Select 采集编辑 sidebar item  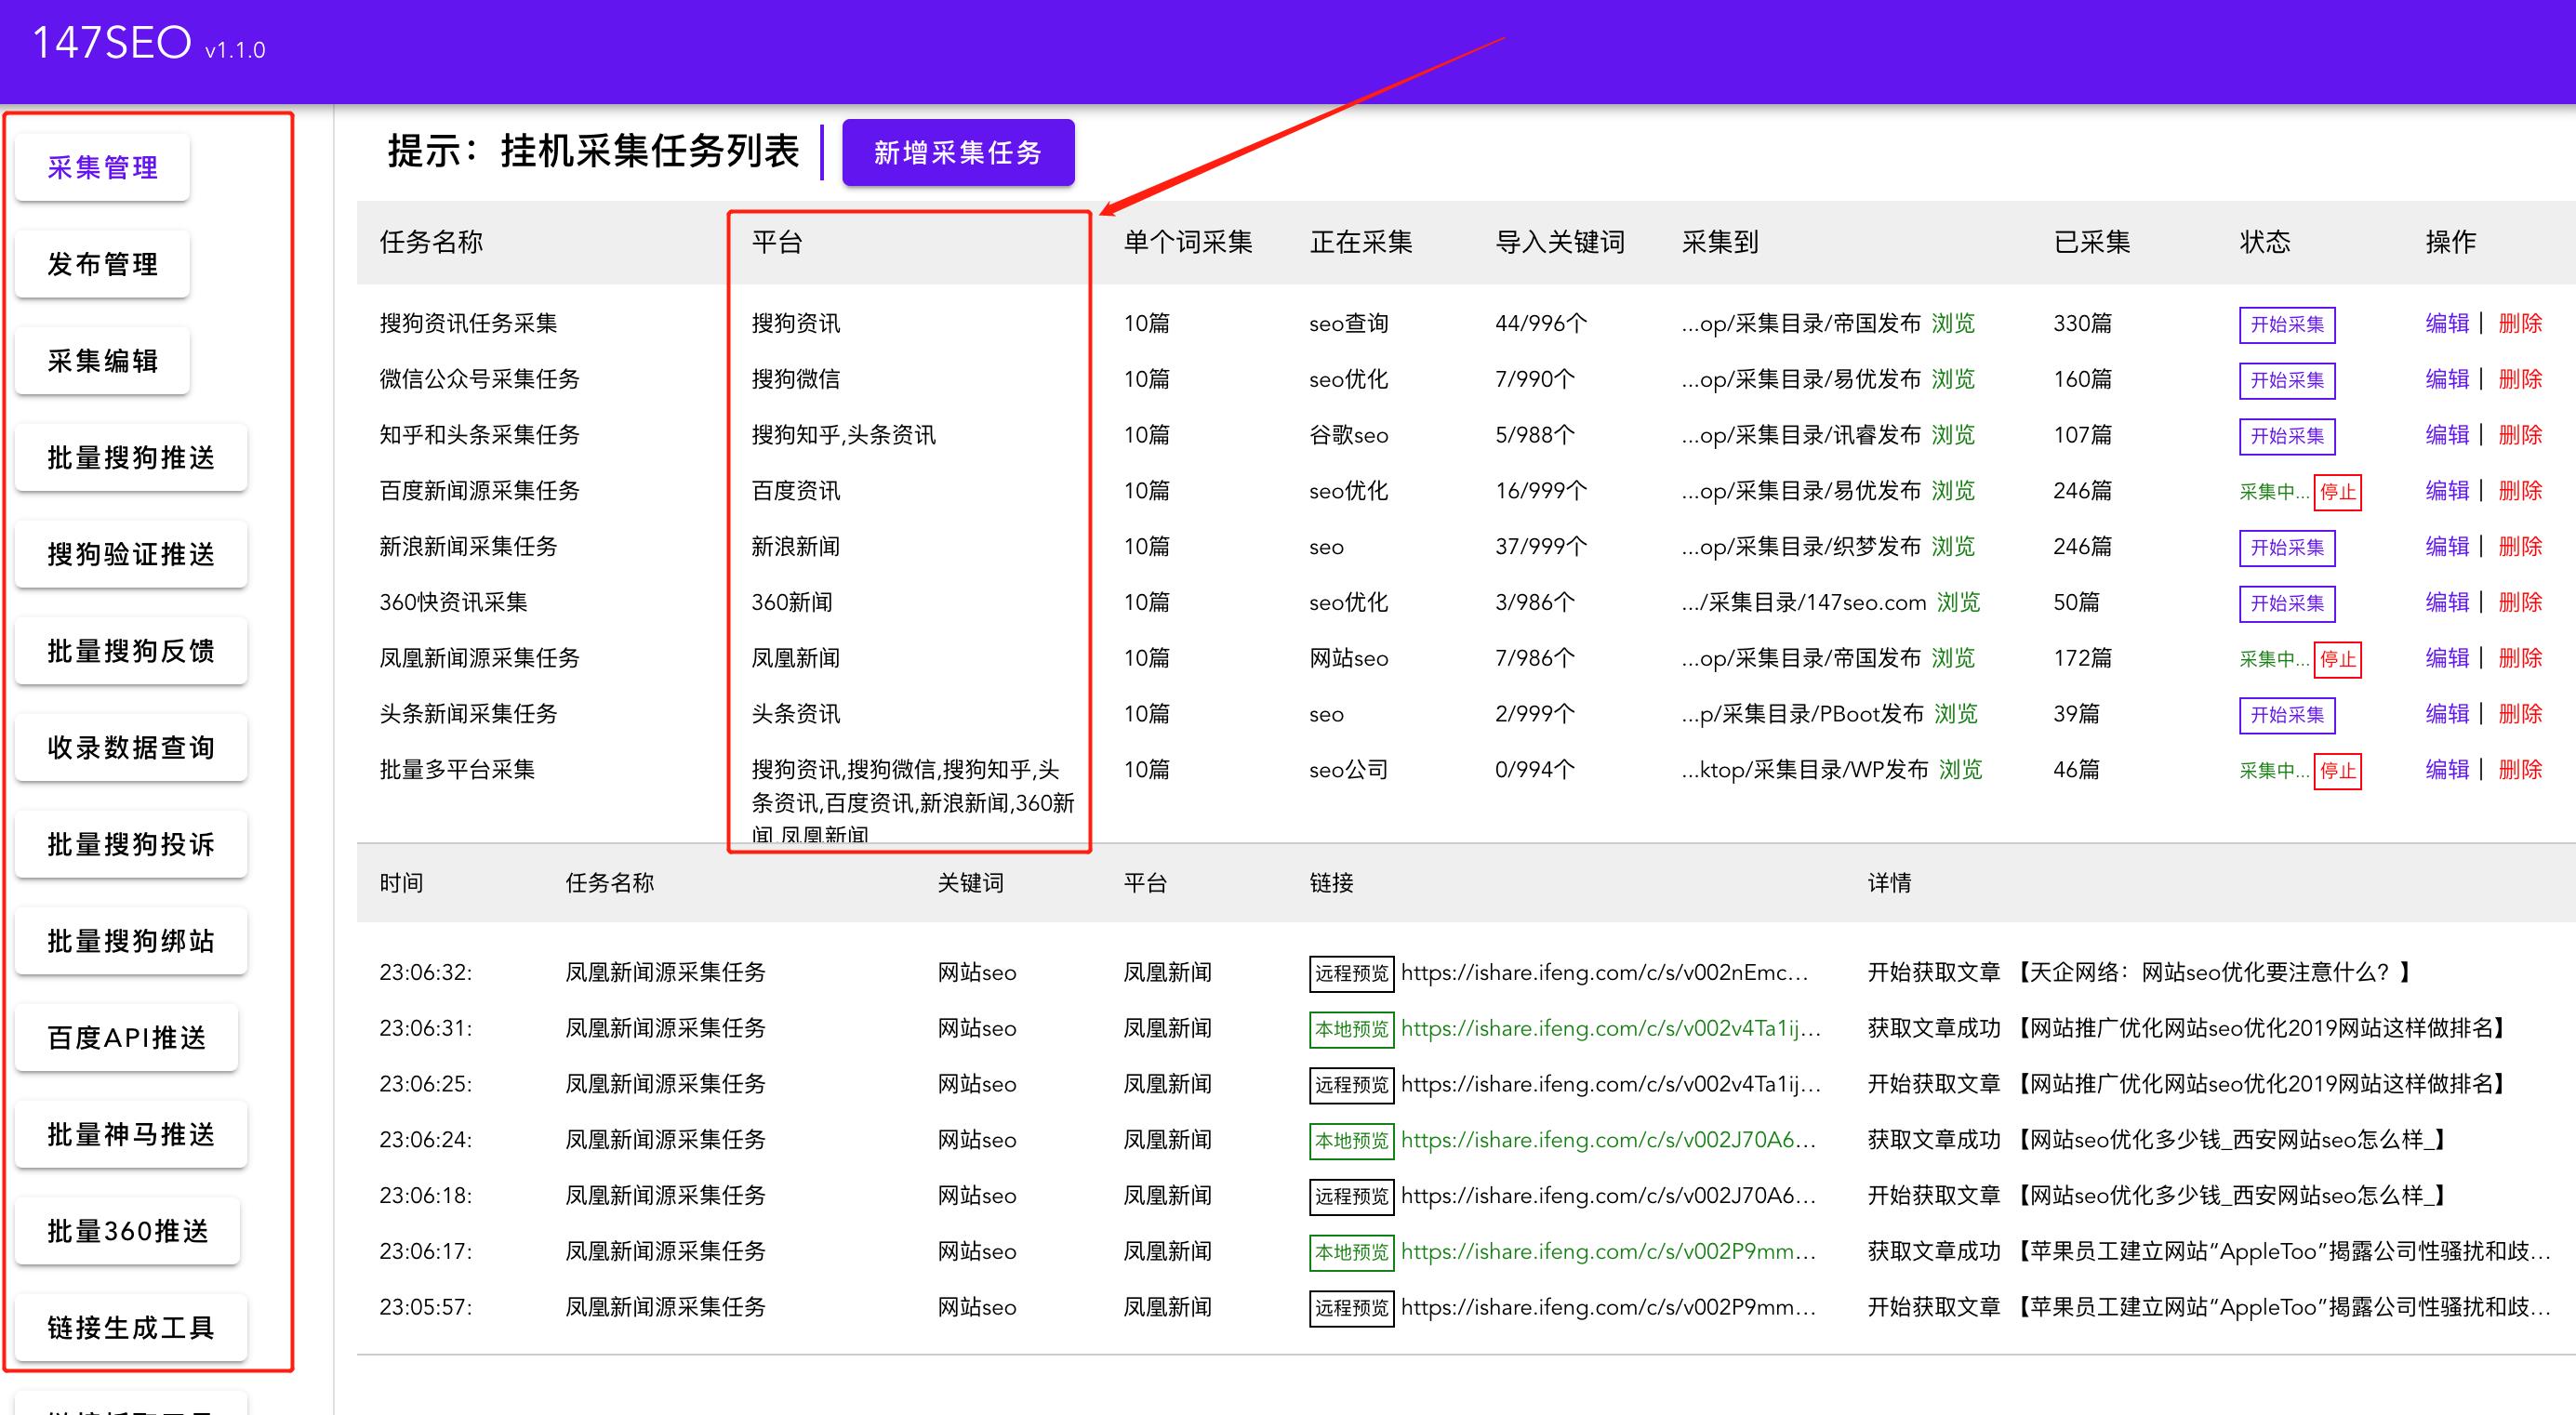click(x=103, y=361)
